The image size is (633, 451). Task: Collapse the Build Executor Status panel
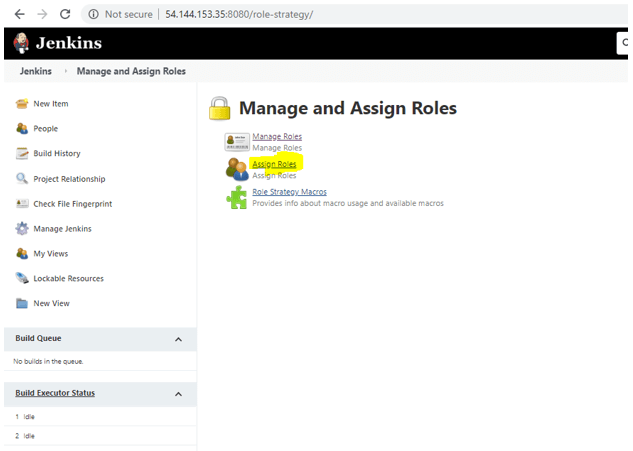(178, 393)
